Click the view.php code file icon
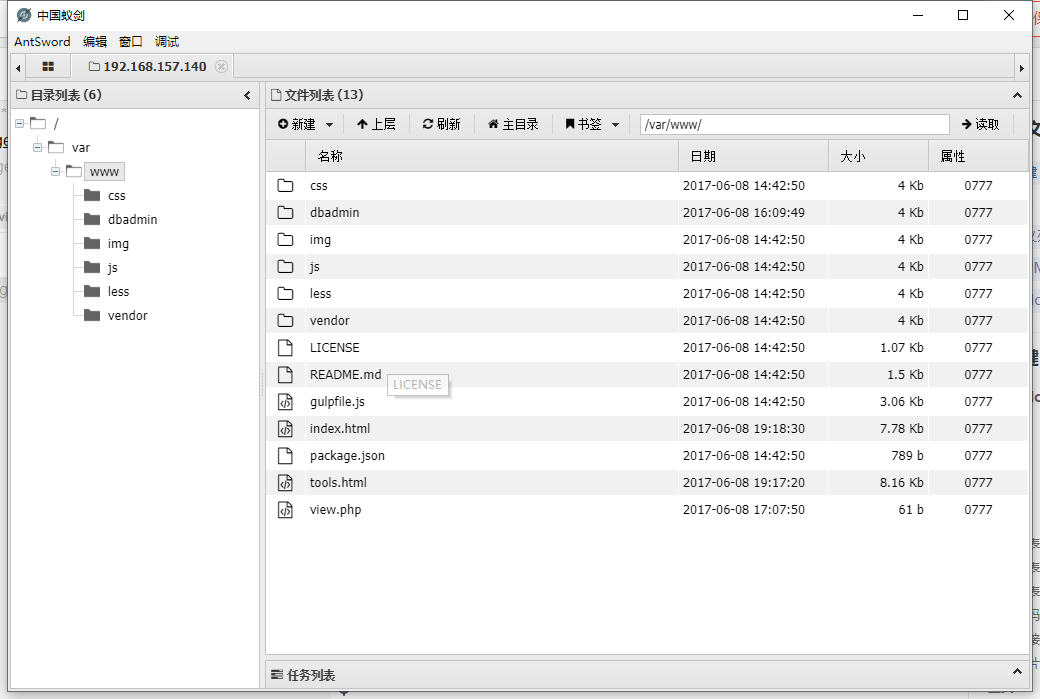 tap(285, 509)
